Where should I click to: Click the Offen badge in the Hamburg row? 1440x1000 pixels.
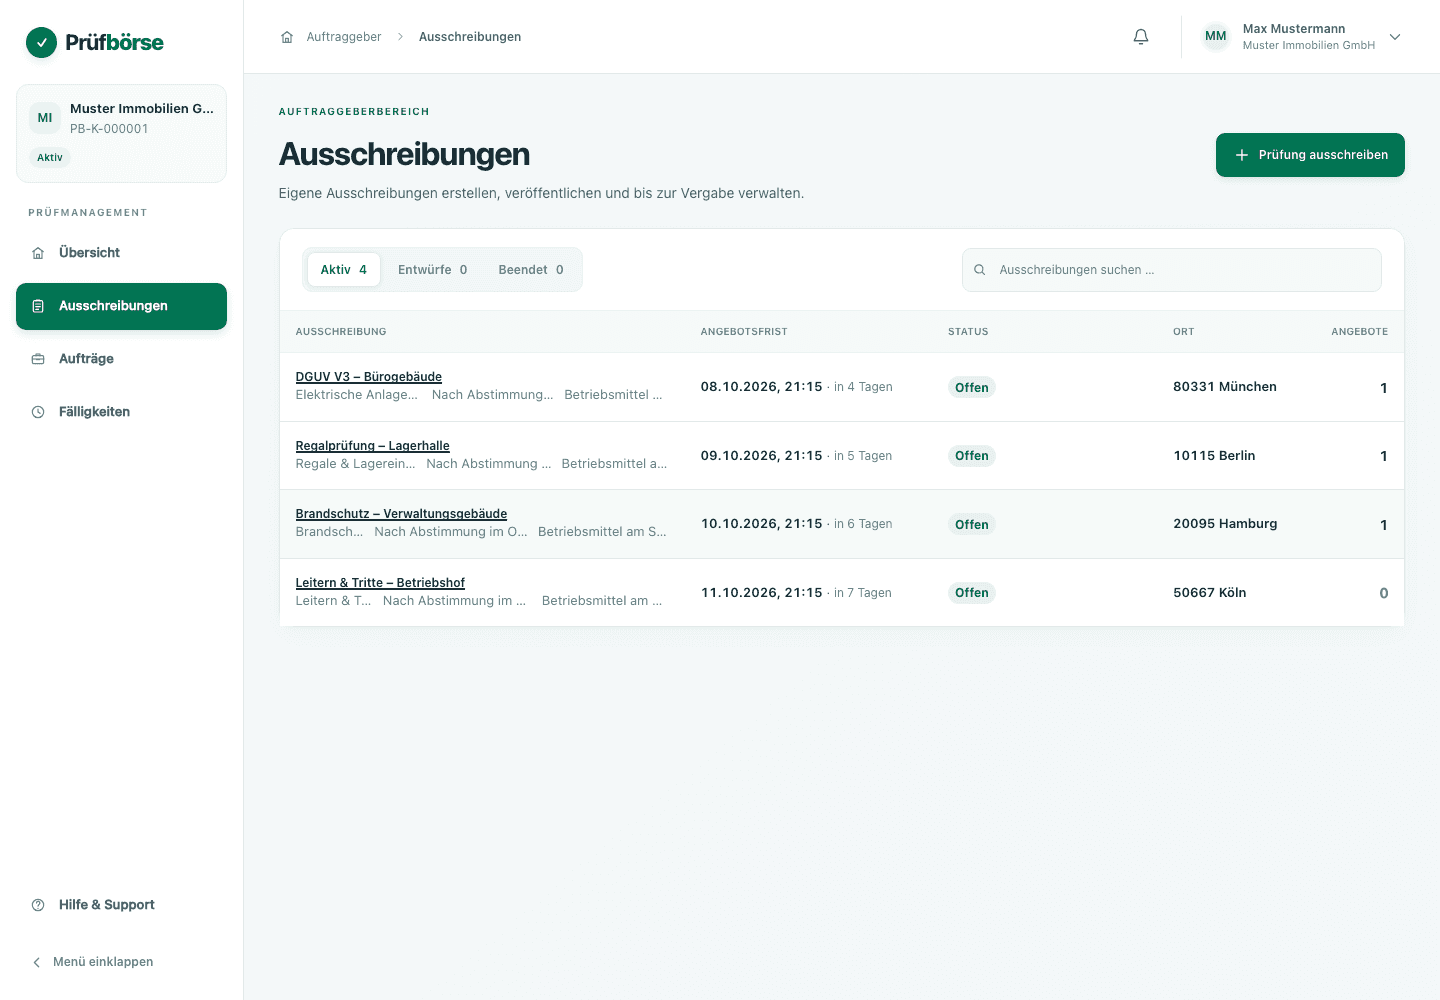pos(972,525)
